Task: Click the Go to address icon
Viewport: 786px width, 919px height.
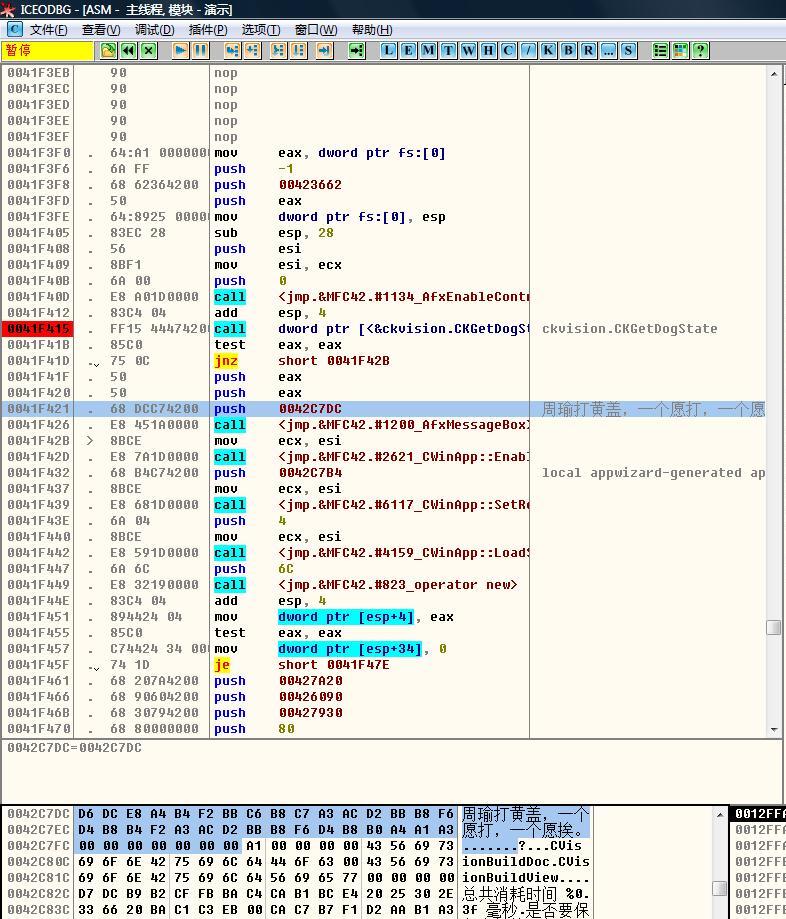Action: pos(356,50)
